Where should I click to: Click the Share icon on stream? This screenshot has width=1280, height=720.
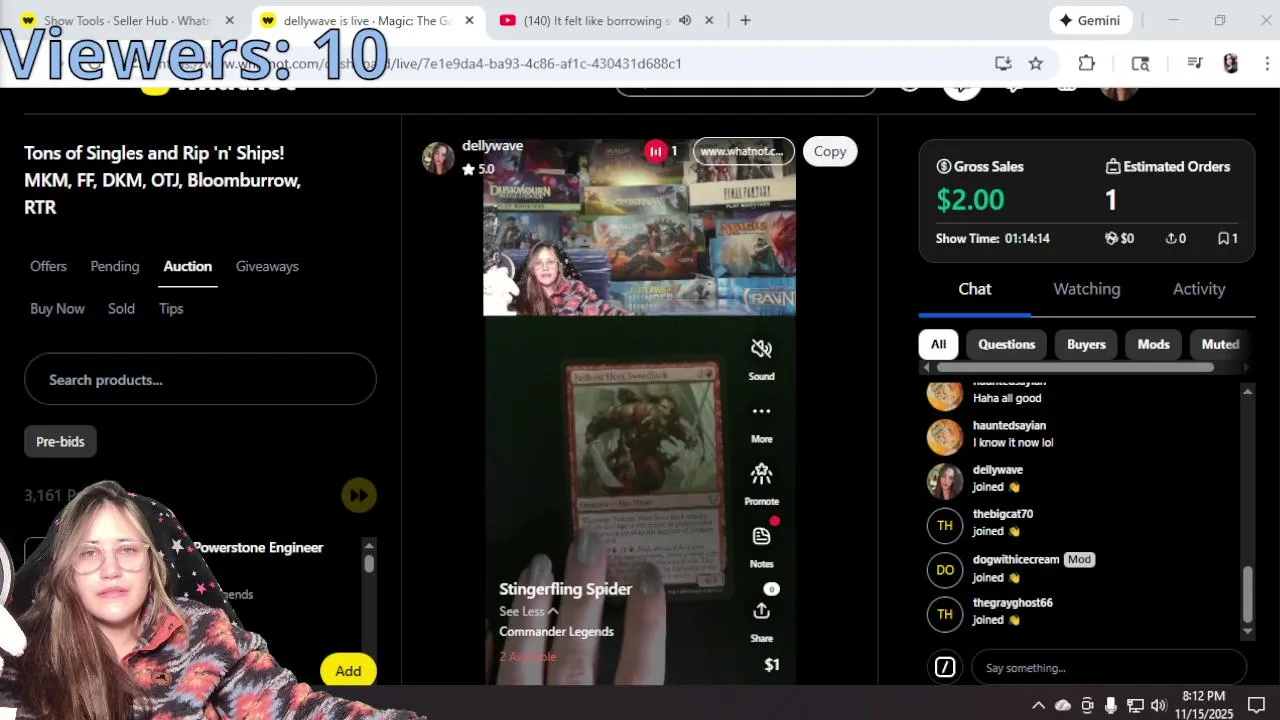coord(761,611)
